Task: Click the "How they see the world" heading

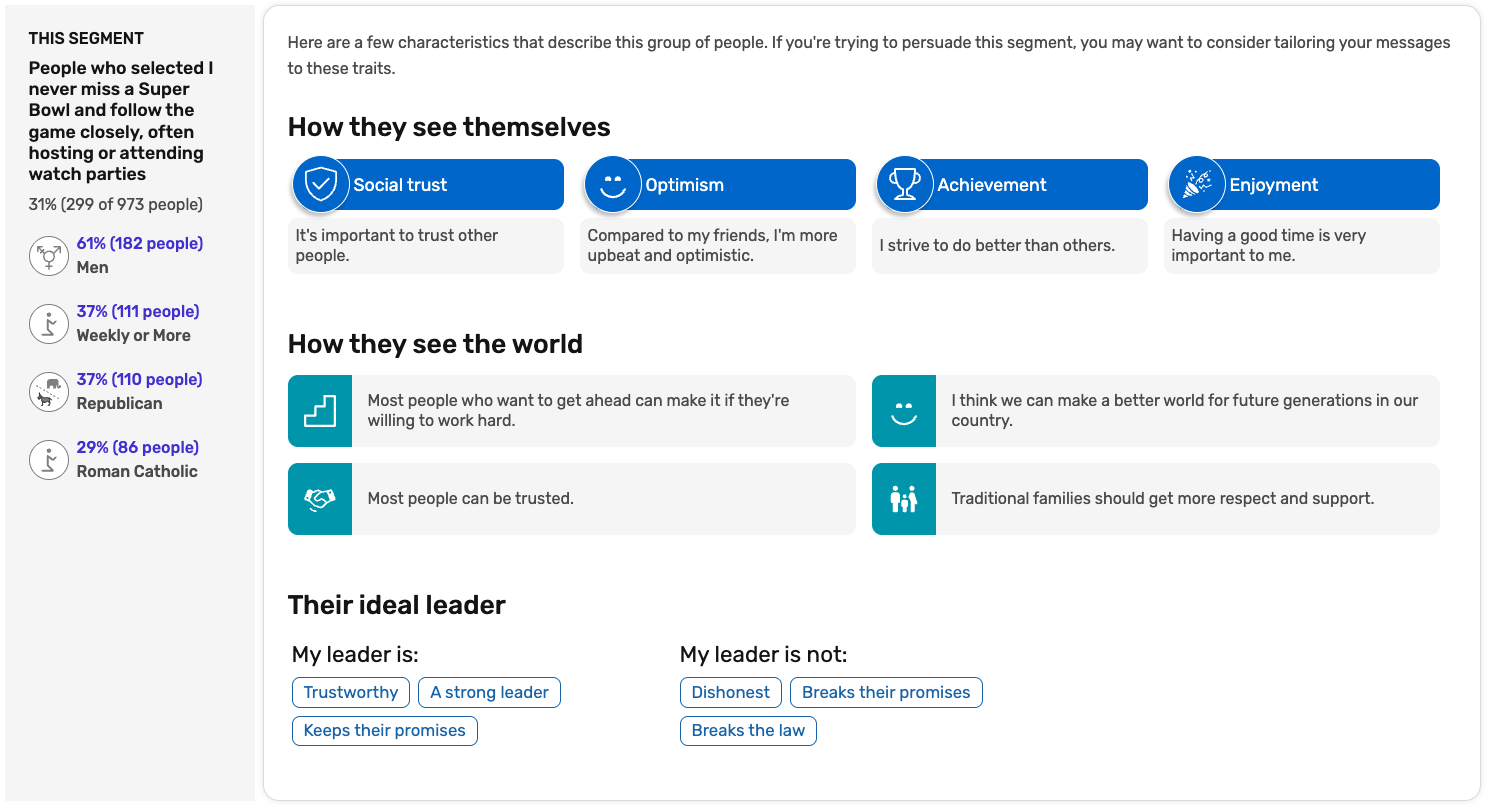Action: 435,344
